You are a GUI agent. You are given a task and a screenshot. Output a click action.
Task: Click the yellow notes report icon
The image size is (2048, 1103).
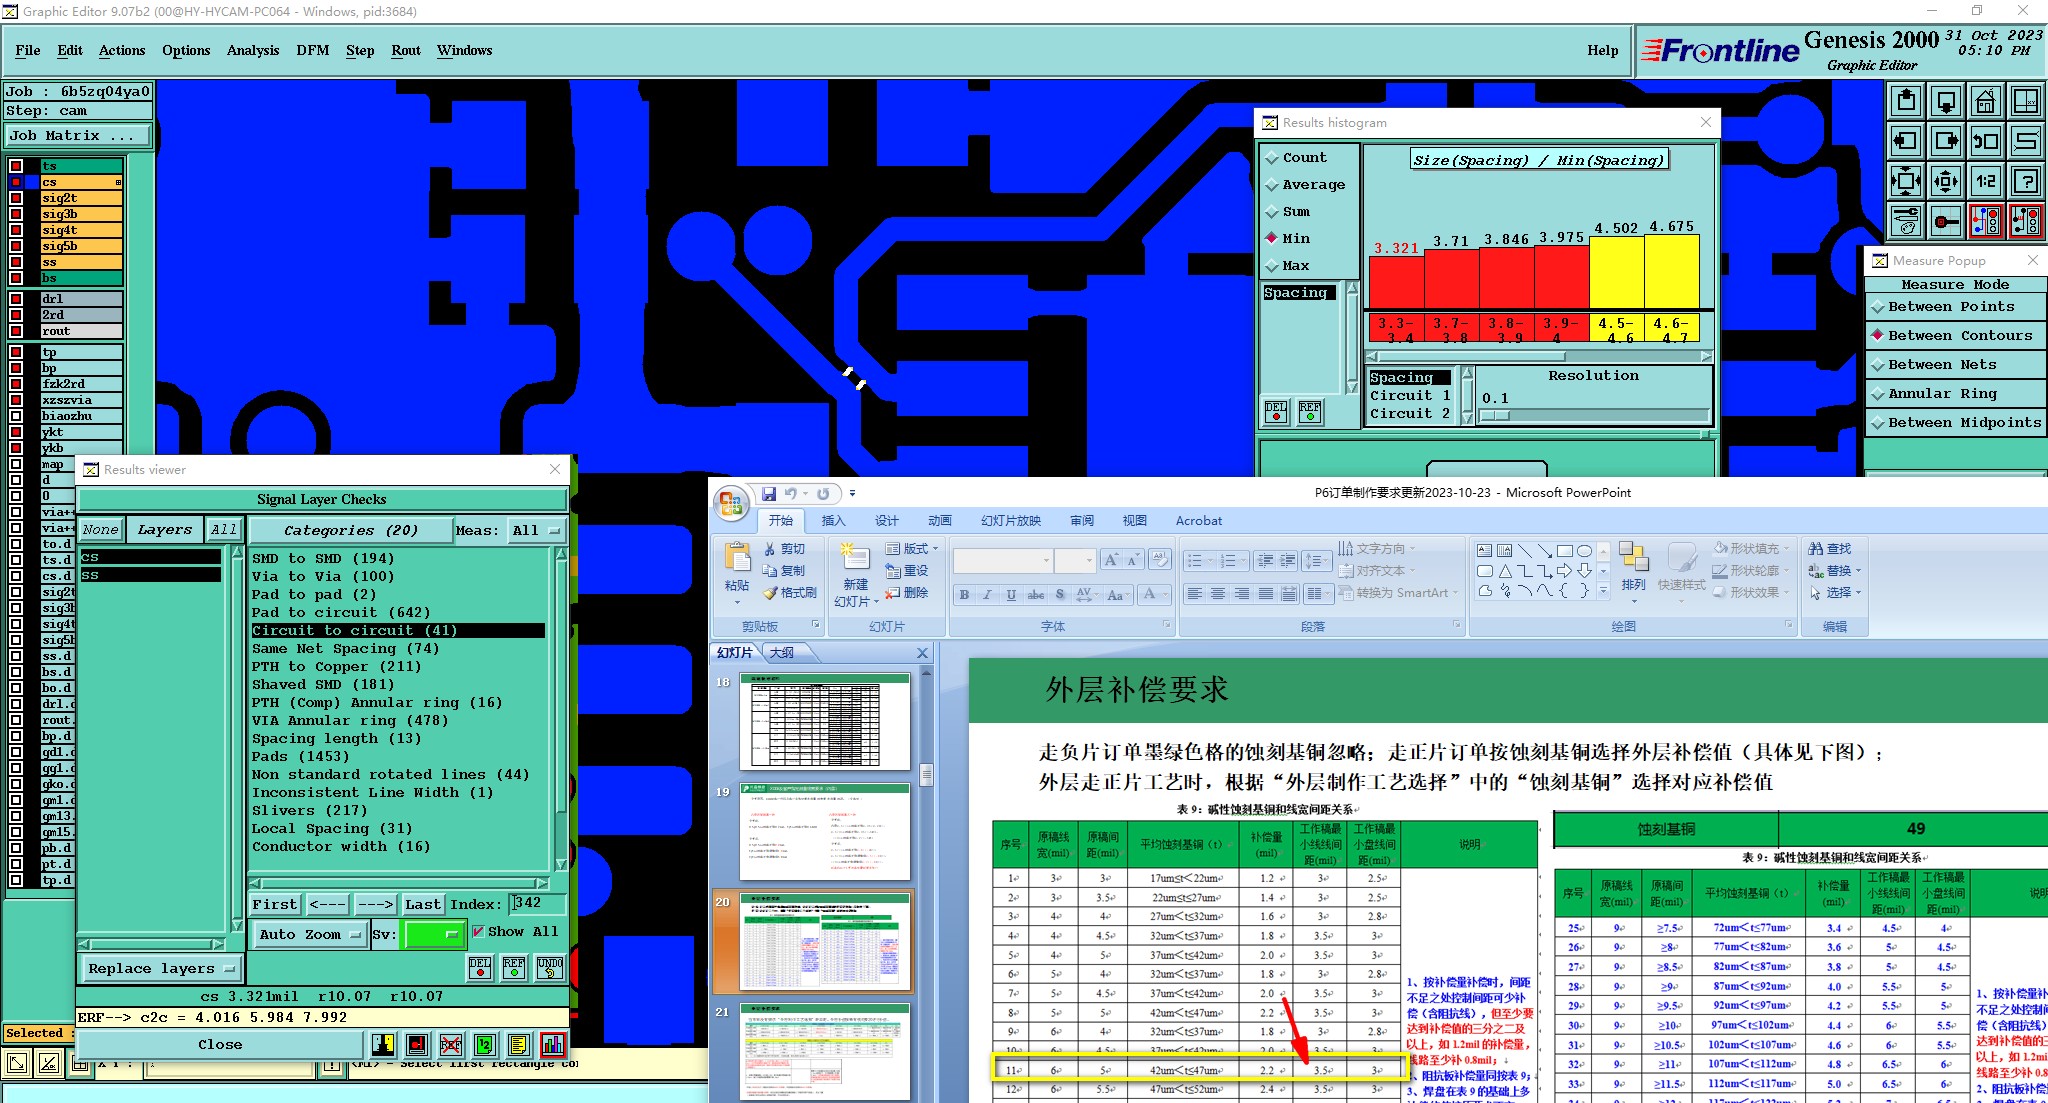518,1045
